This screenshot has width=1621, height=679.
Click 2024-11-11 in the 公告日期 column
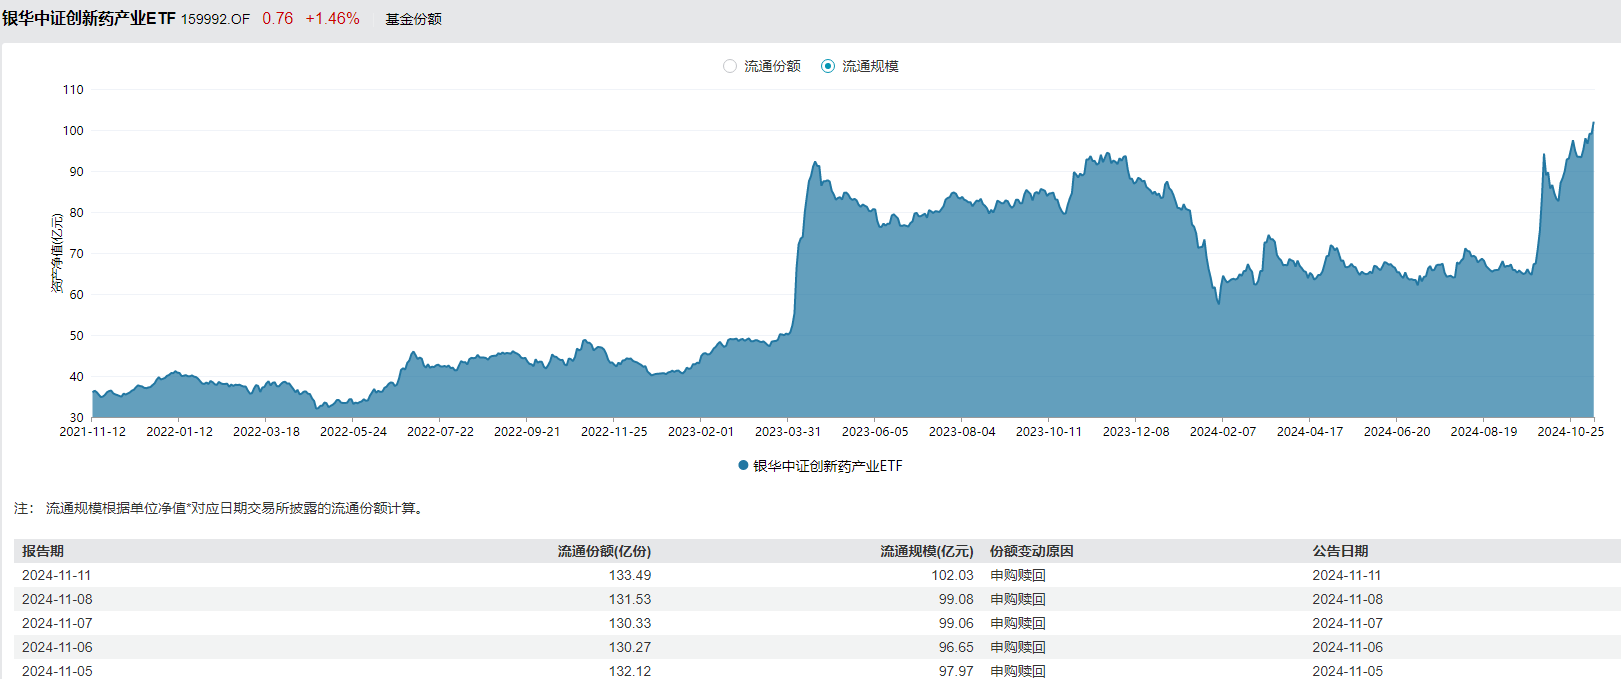click(x=1347, y=575)
